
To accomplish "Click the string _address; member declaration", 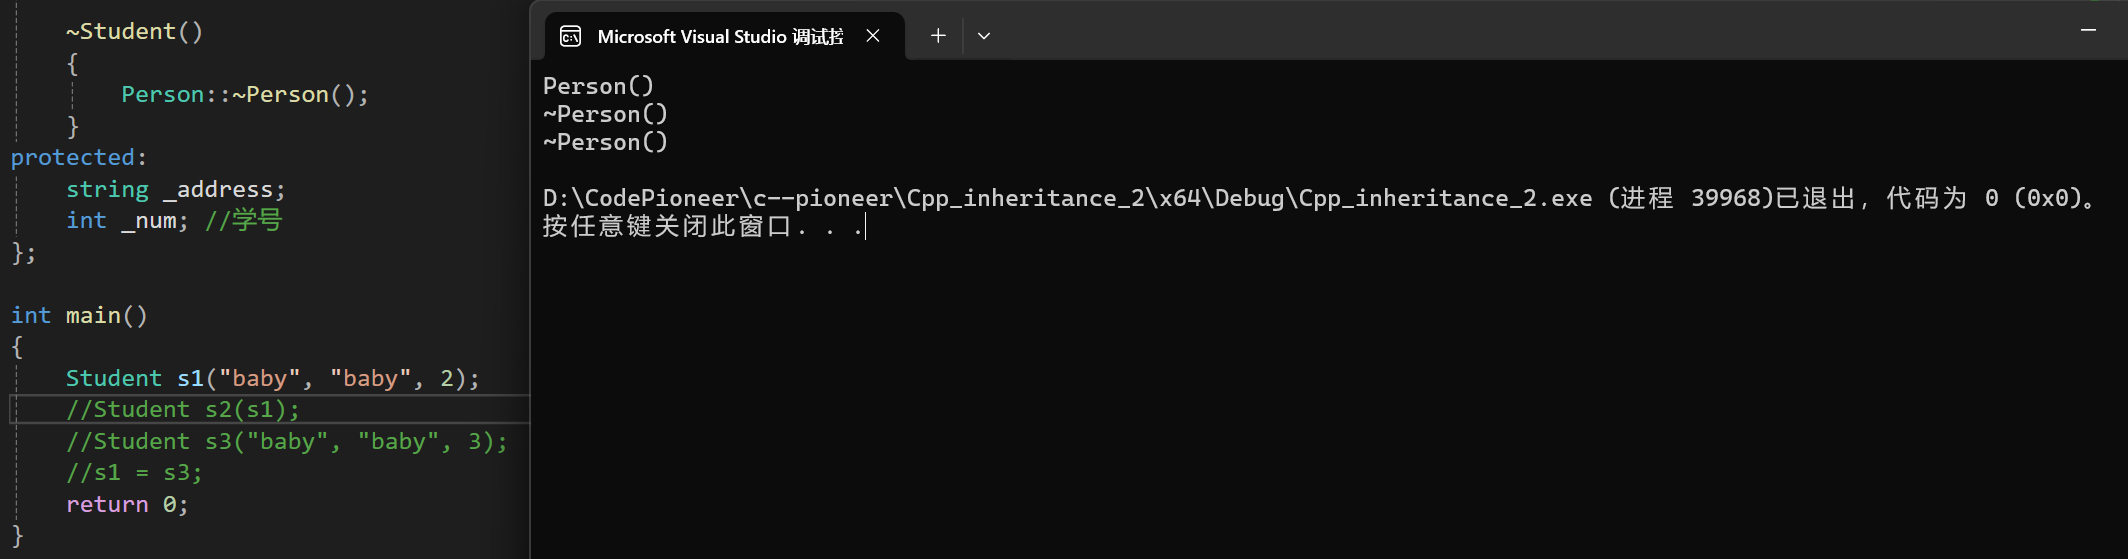I will pyautogui.click(x=176, y=189).
